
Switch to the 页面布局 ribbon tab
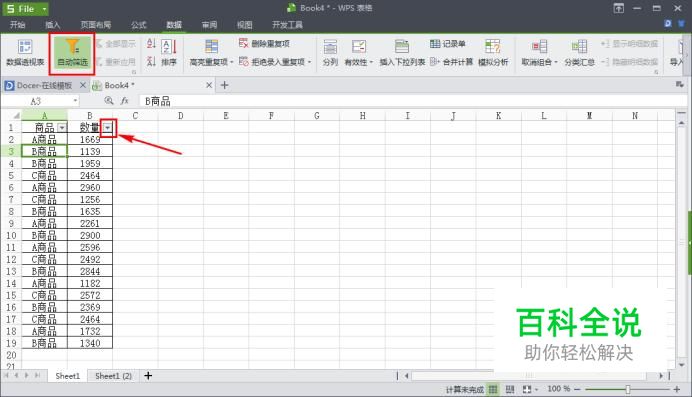click(96, 25)
